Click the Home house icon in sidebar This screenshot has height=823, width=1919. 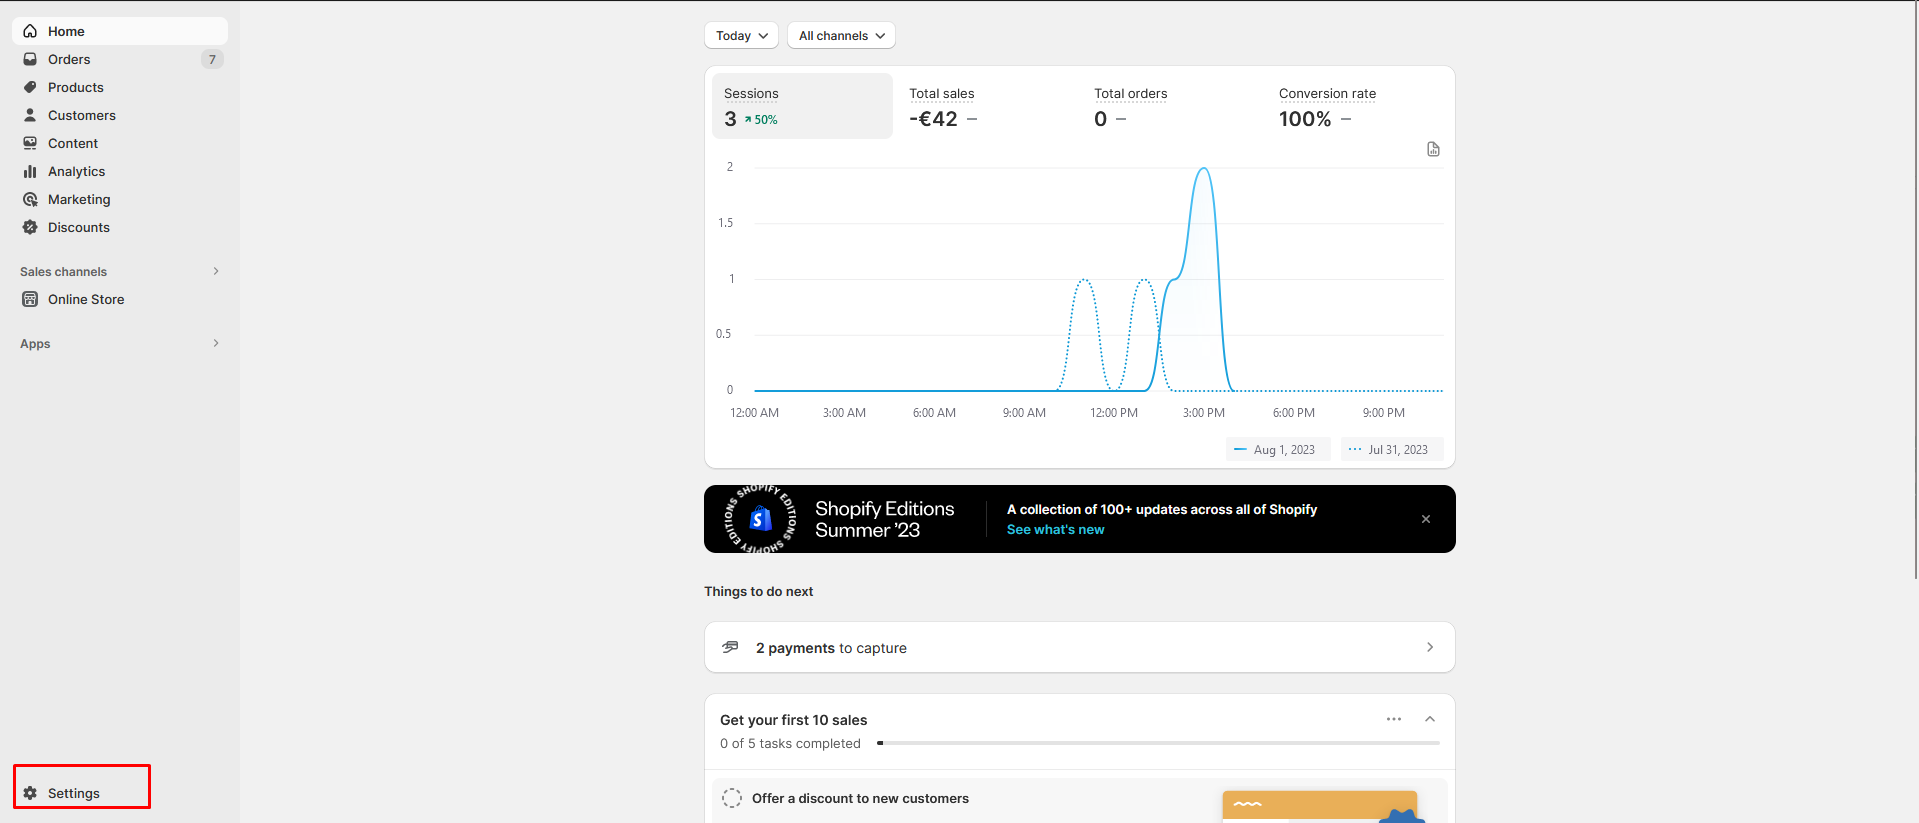tap(30, 31)
